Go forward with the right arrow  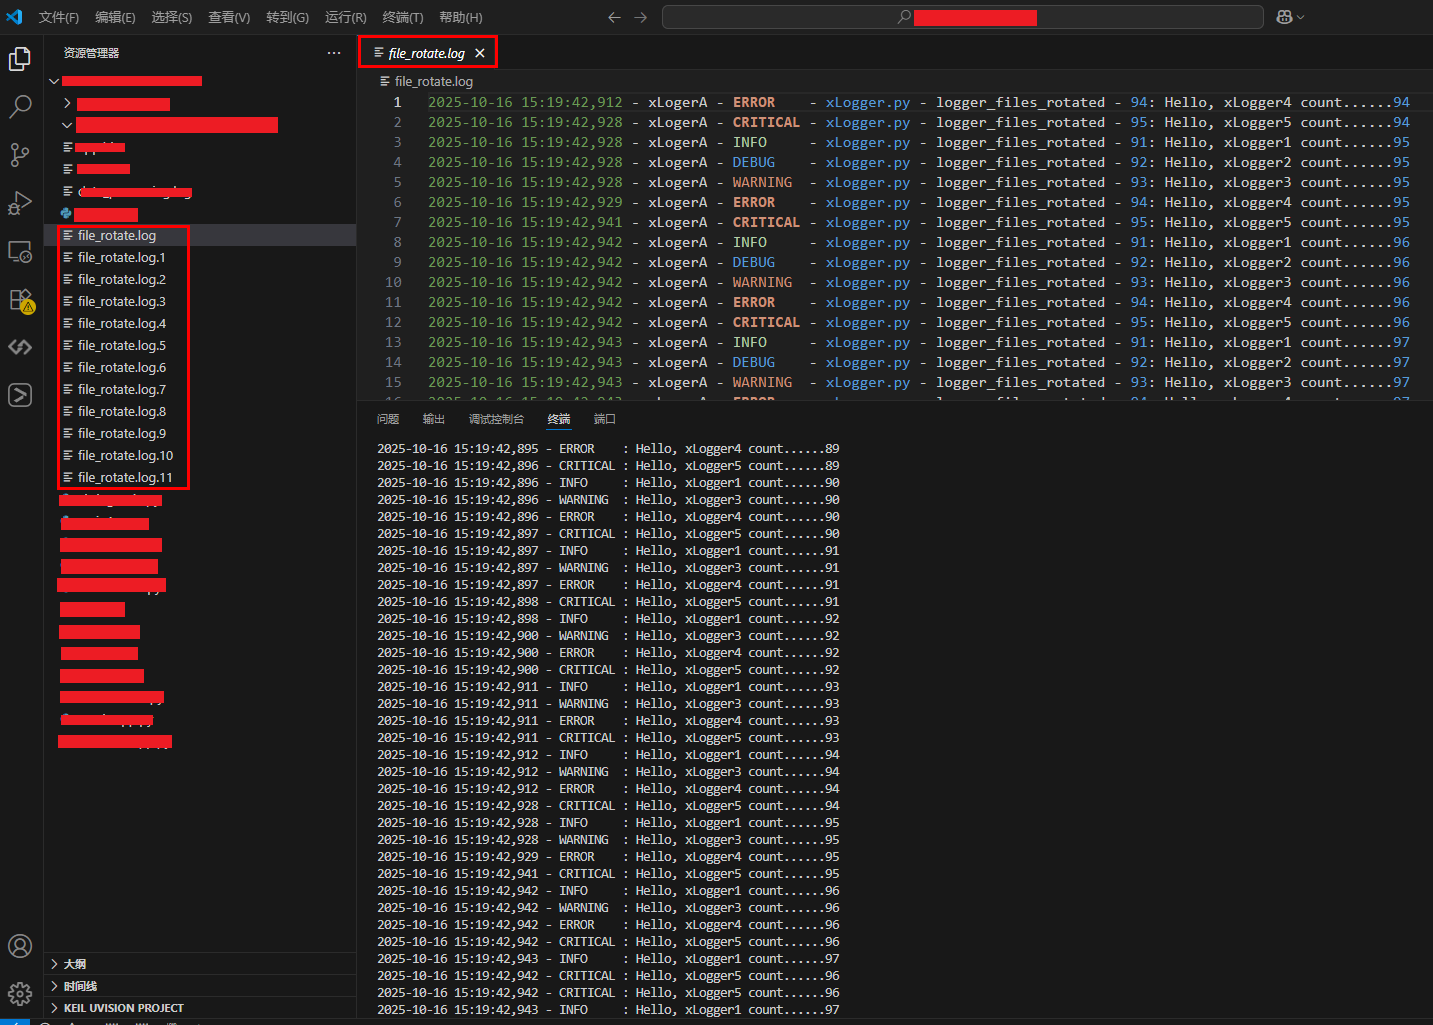point(641,17)
